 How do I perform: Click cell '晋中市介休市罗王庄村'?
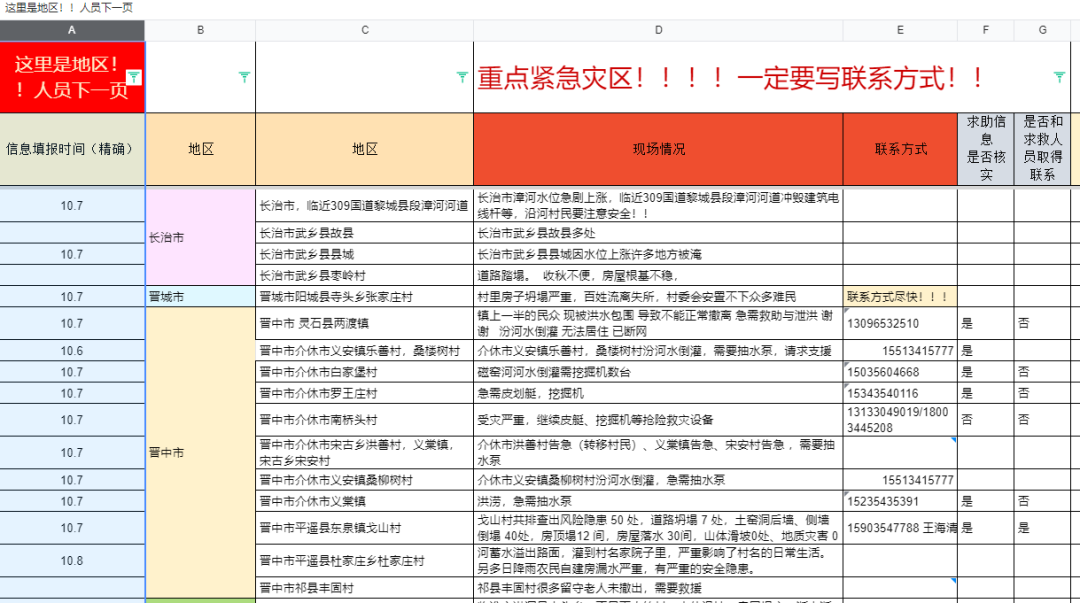click(364, 394)
